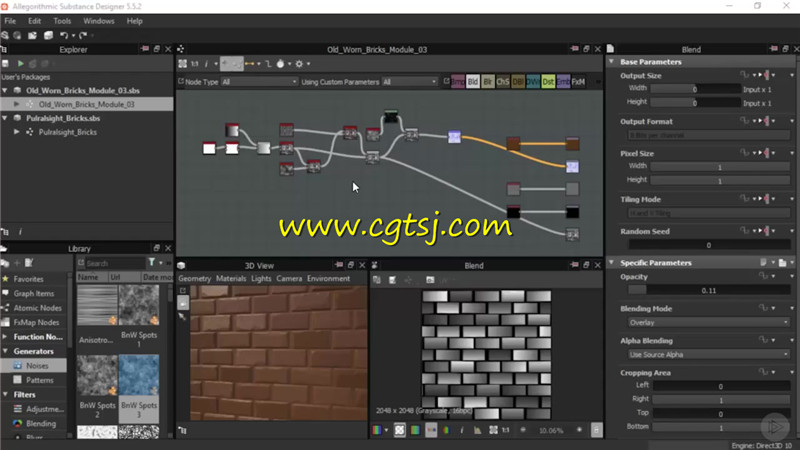The height and width of the screenshot is (450, 800).
Task: Open the Blending Mode Overlay dropdown
Action: pyautogui.click(x=709, y=322)
